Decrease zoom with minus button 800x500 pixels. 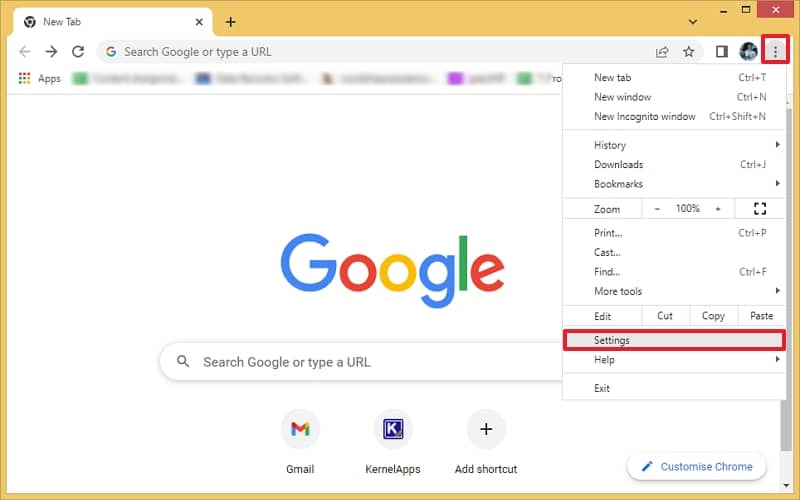[657, 209]
